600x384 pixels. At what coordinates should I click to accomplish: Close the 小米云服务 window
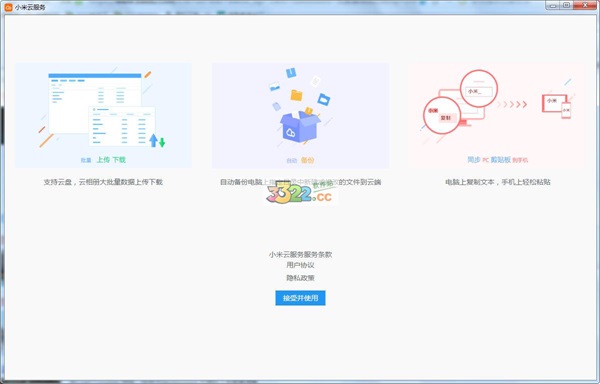pyautogui.click(x=585, y=5)
